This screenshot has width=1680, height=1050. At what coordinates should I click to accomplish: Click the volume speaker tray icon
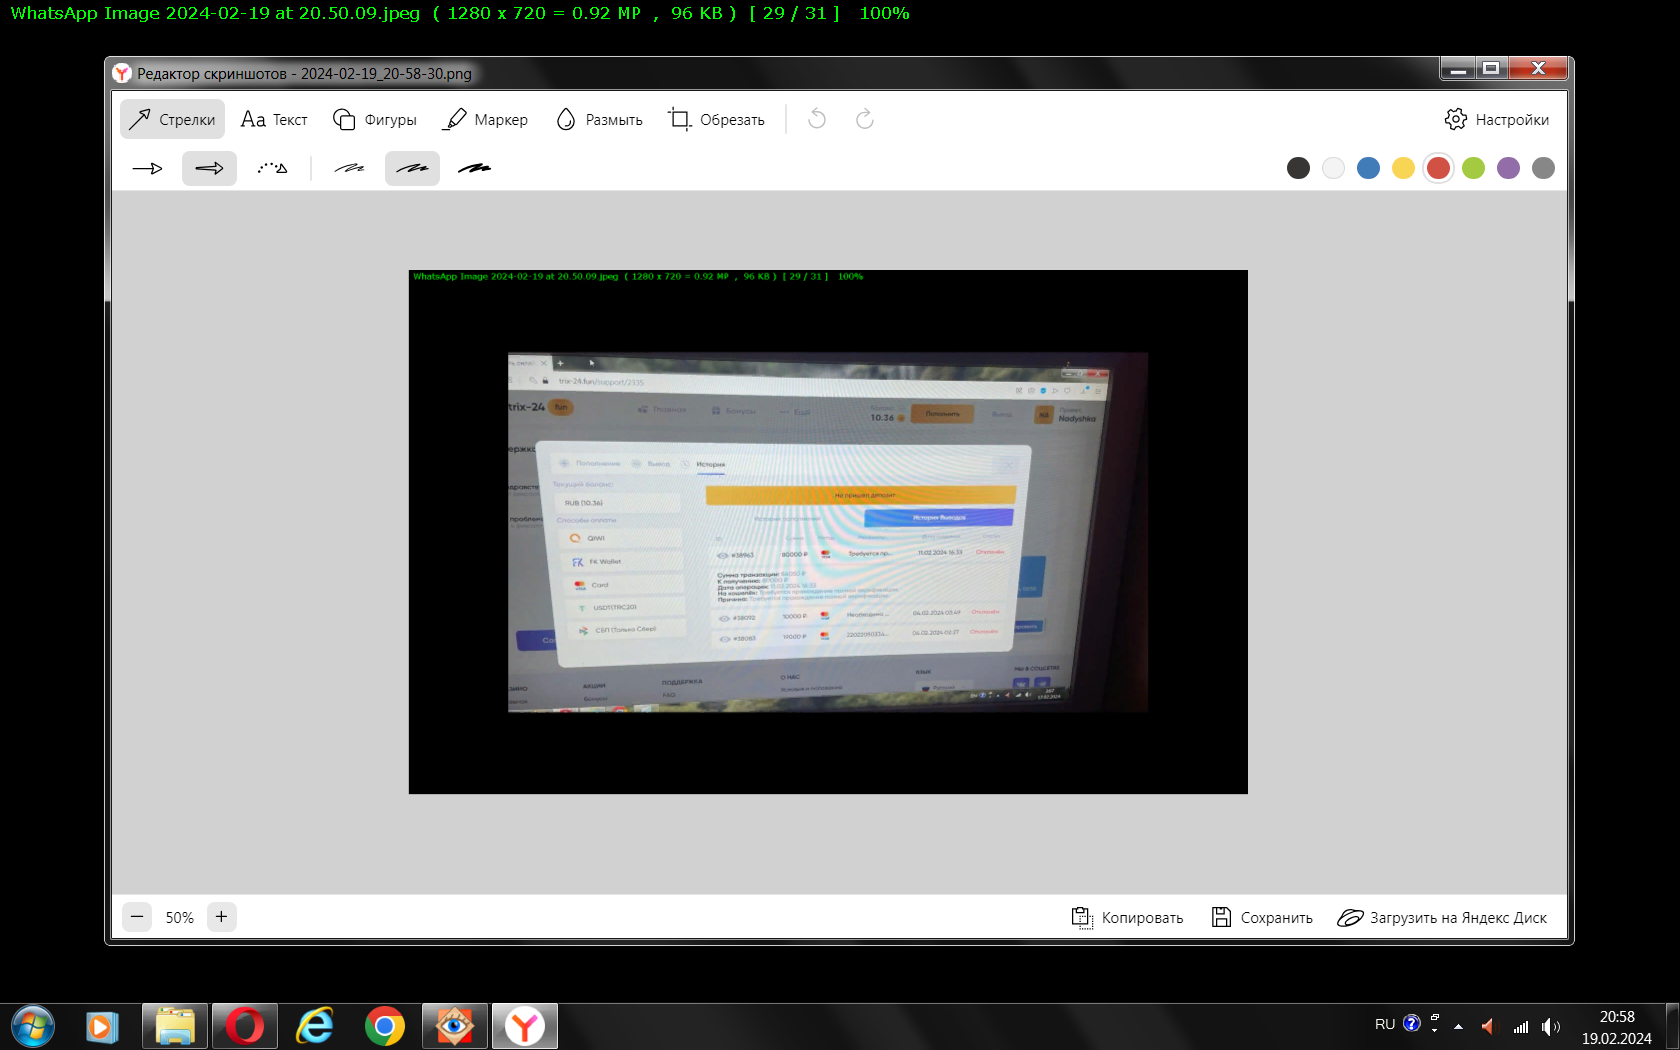click(1551, 1026)
